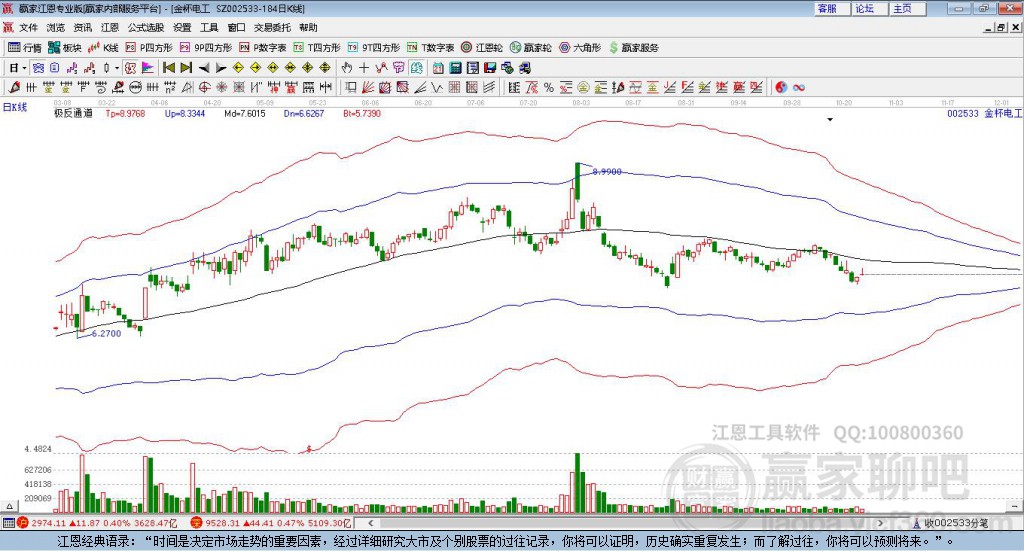The image size is (1024, 551).
Task: Click the yin-yang icon
Action: pos(780,87)
